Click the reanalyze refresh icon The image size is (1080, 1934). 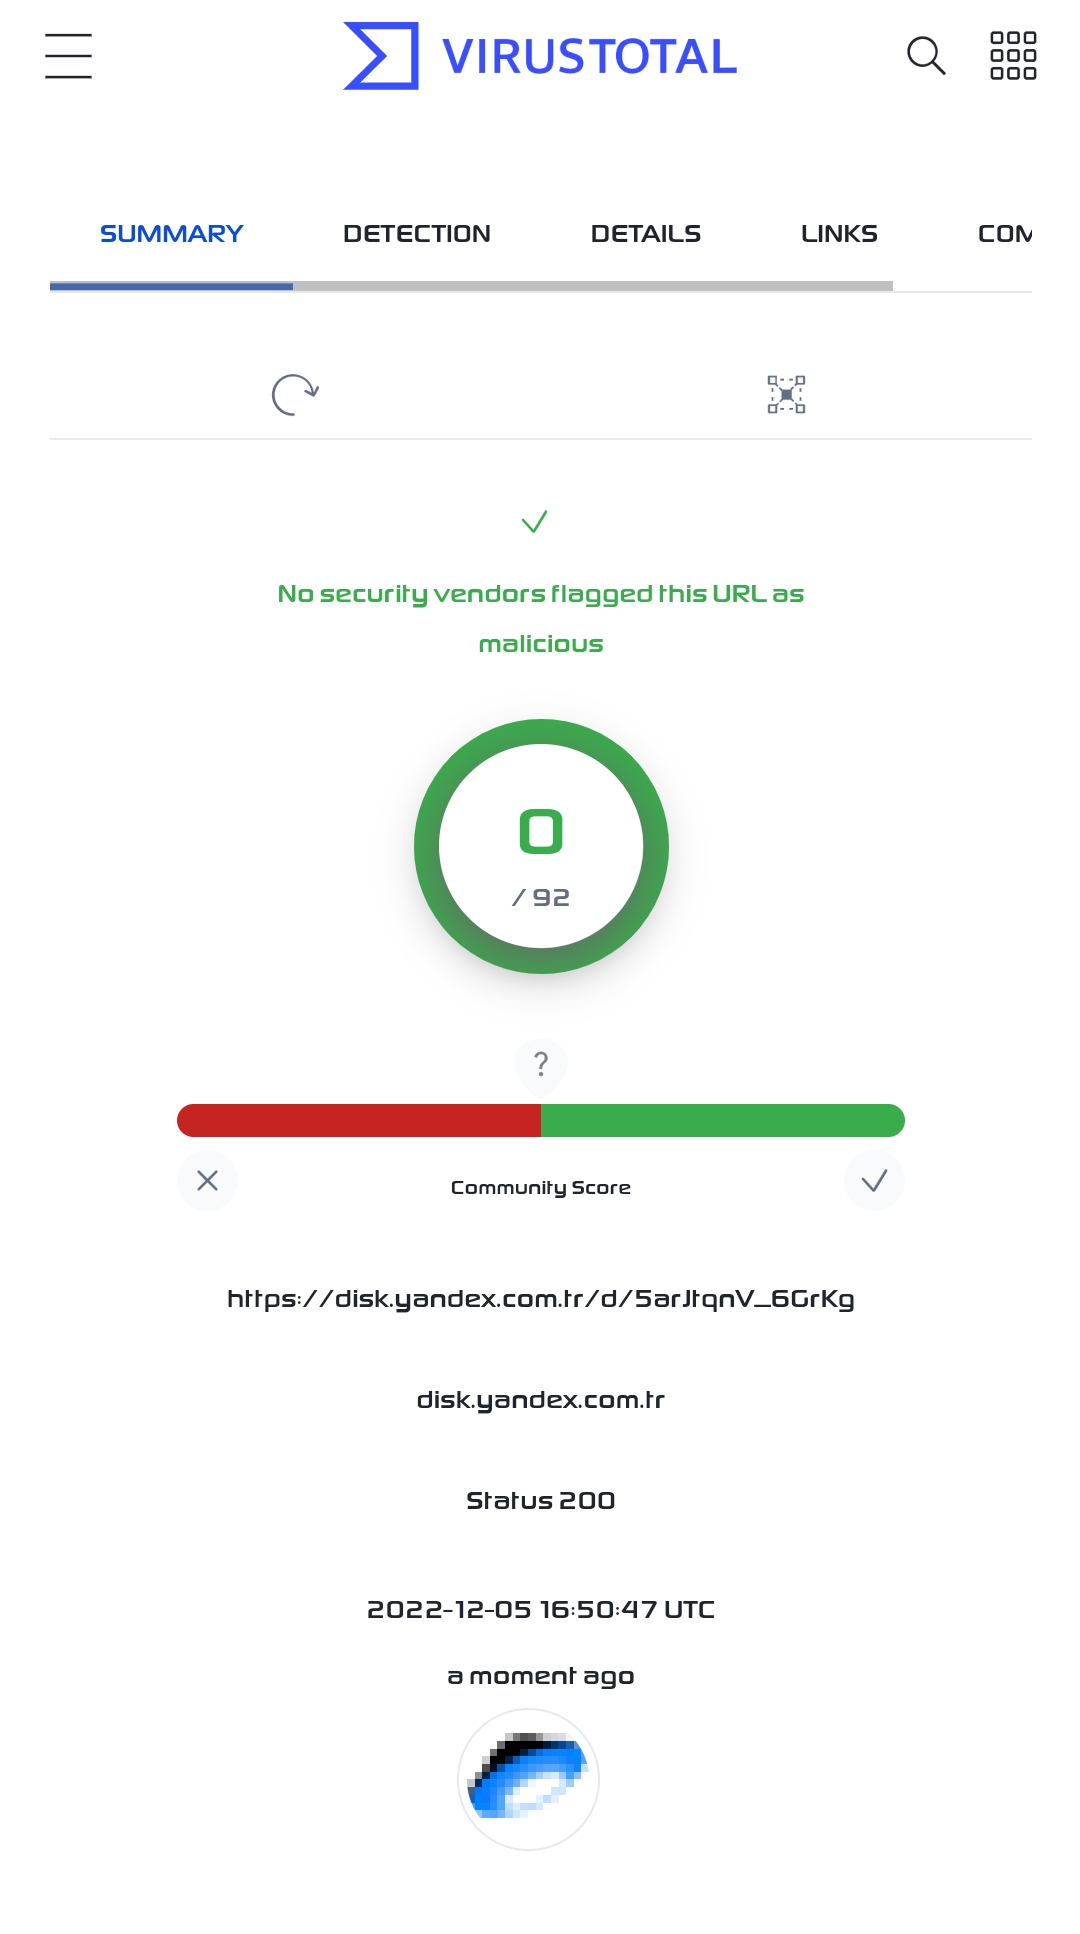tap(295, 394)
